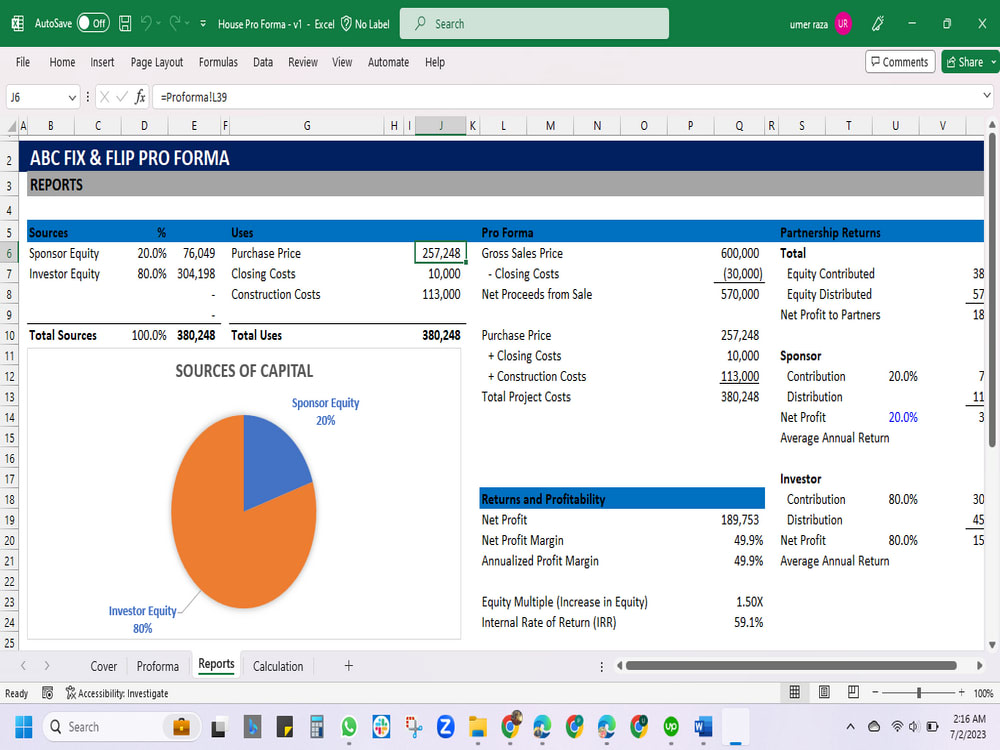Screen dimensions: 1000x750
Task: Click the formula bar text =Proforma!L39
Action: click(x=194, y=98)
